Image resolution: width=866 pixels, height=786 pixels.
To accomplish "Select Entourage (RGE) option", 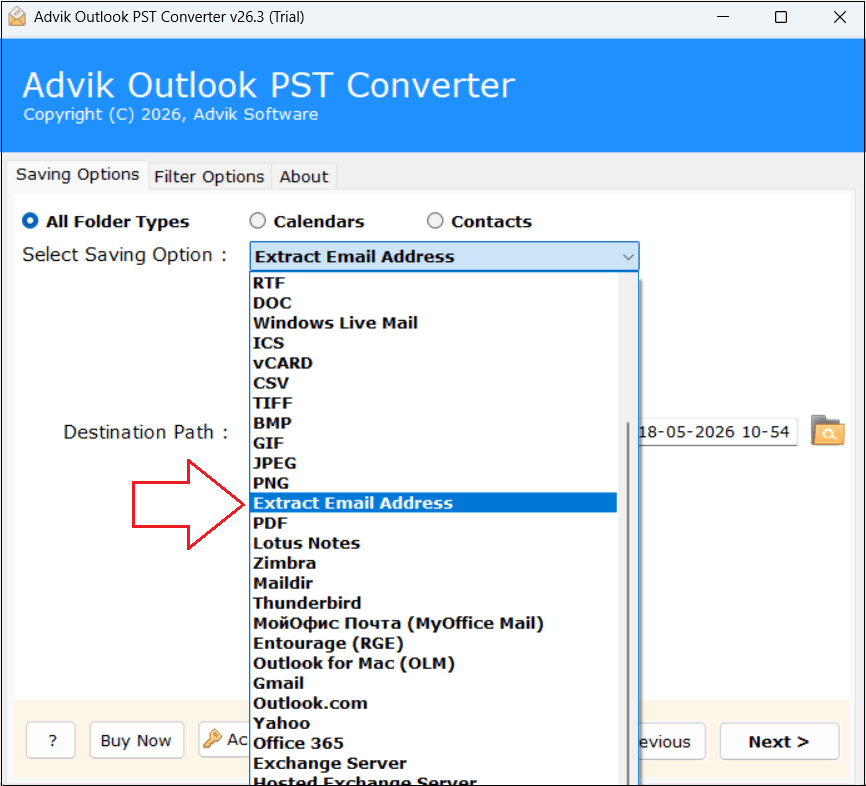I will pos(434,643).
